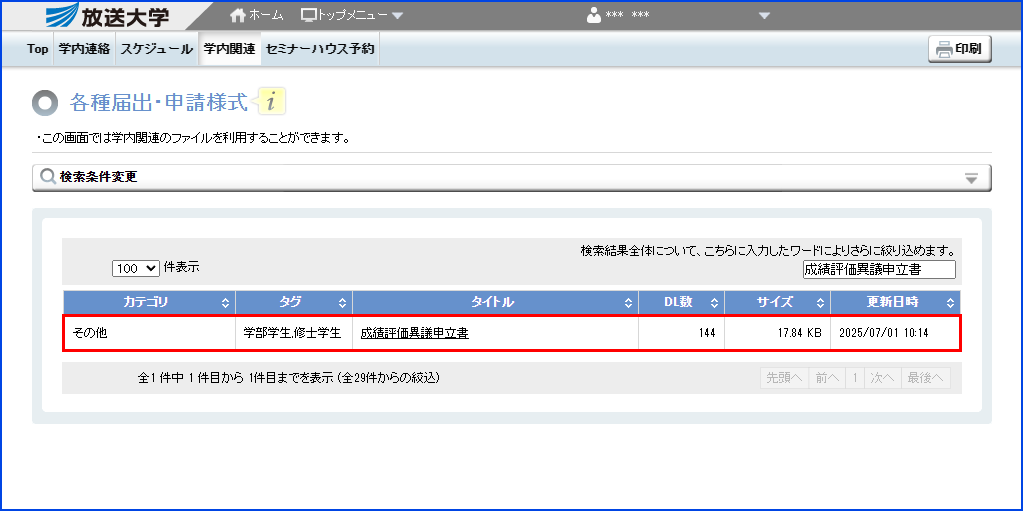Sort by the サイズ column header
This screenshot has height=511, width=1023.
tap(777, 302)
